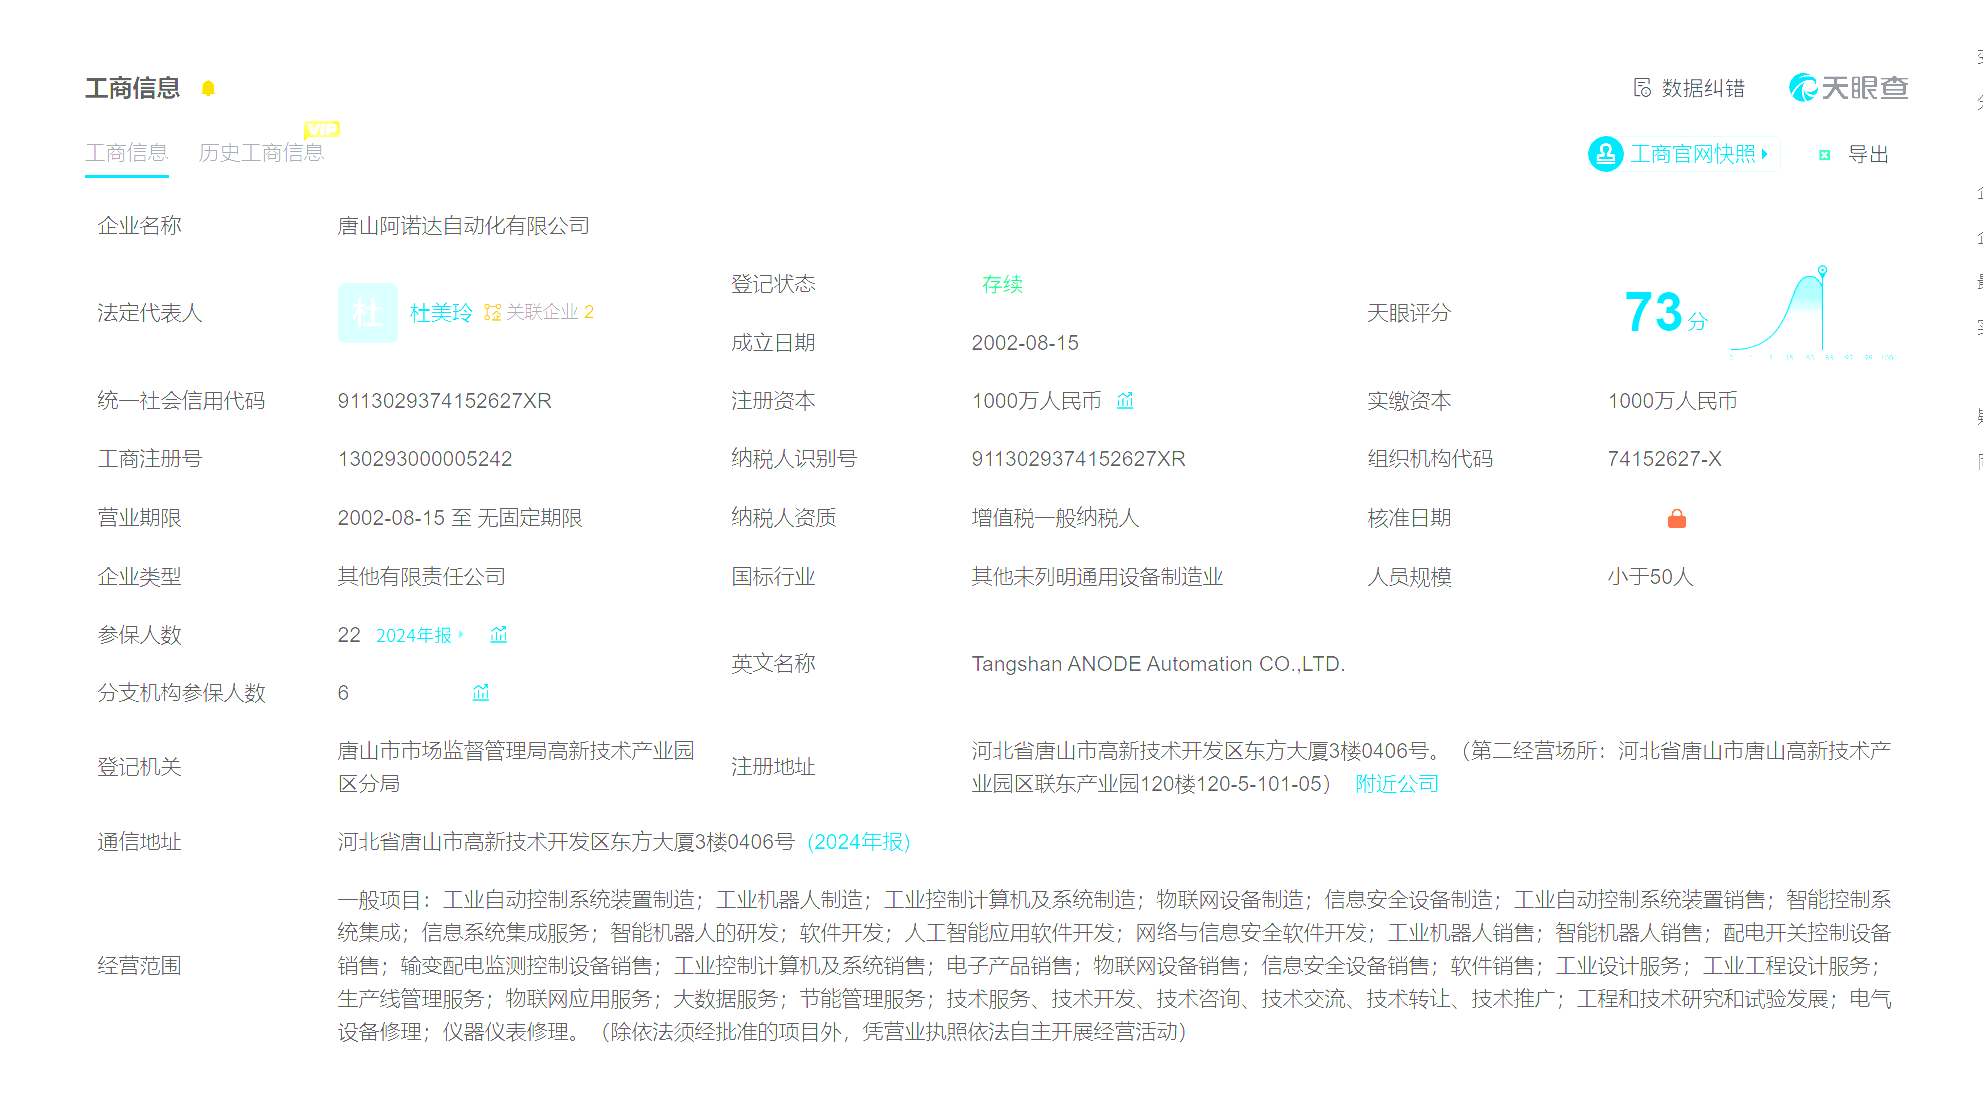This screenshot has height=1100, width=1983.
Task: Click the 杜 avatar thumbnail
Action: click(x=367, y=313)
